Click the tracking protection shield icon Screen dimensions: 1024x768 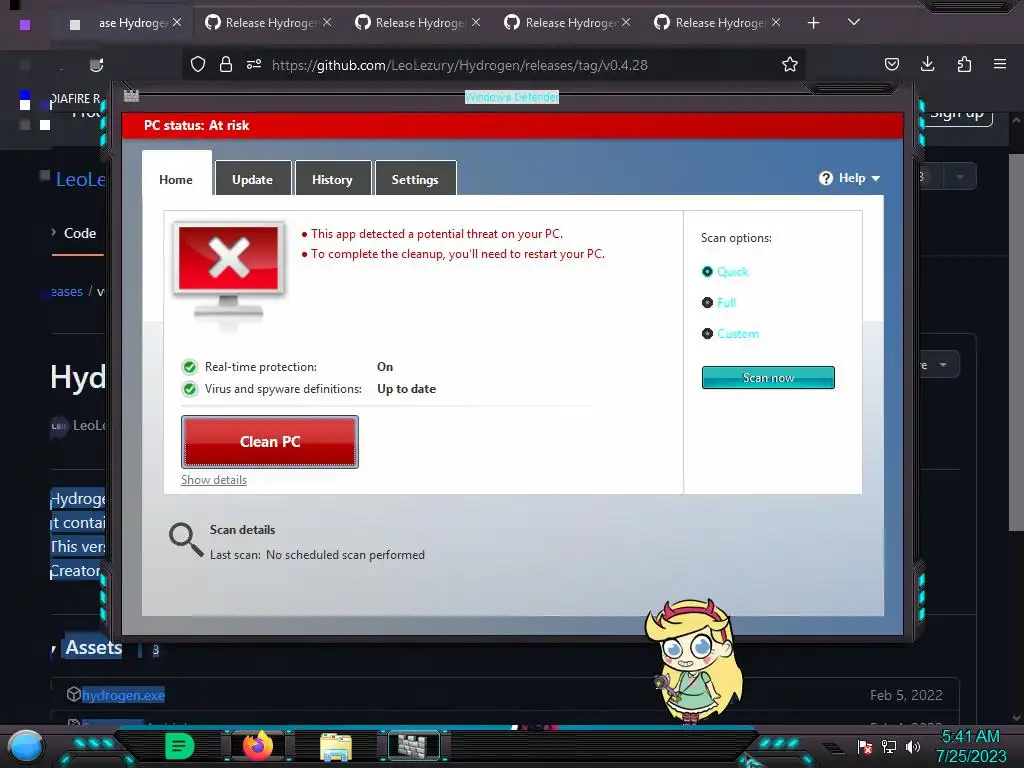coord(198,64)
